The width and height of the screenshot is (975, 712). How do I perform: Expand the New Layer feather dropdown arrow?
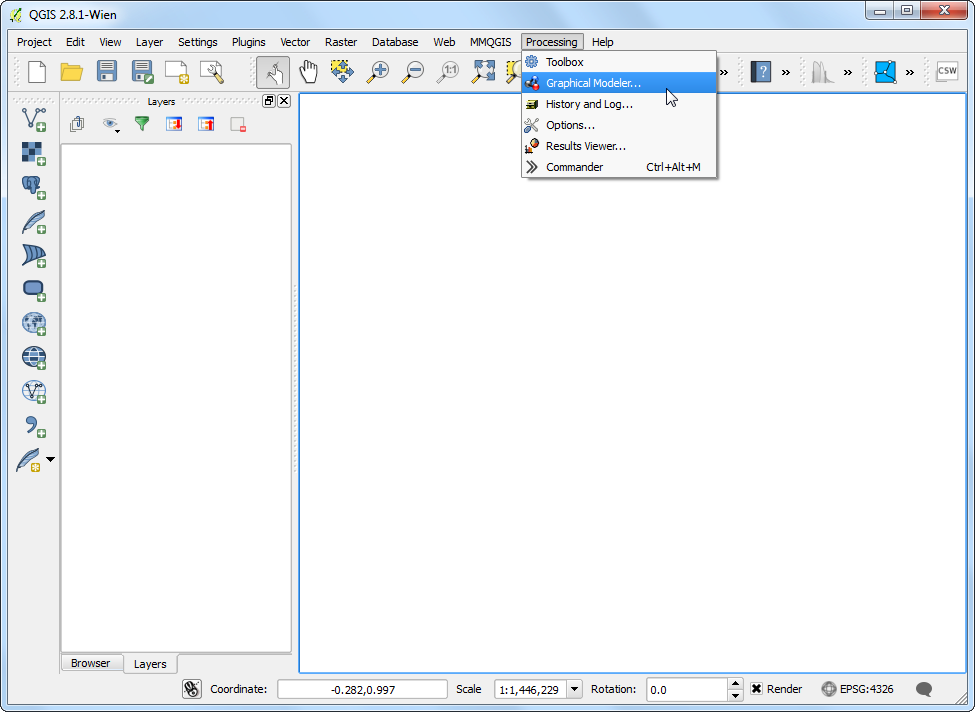50,460
